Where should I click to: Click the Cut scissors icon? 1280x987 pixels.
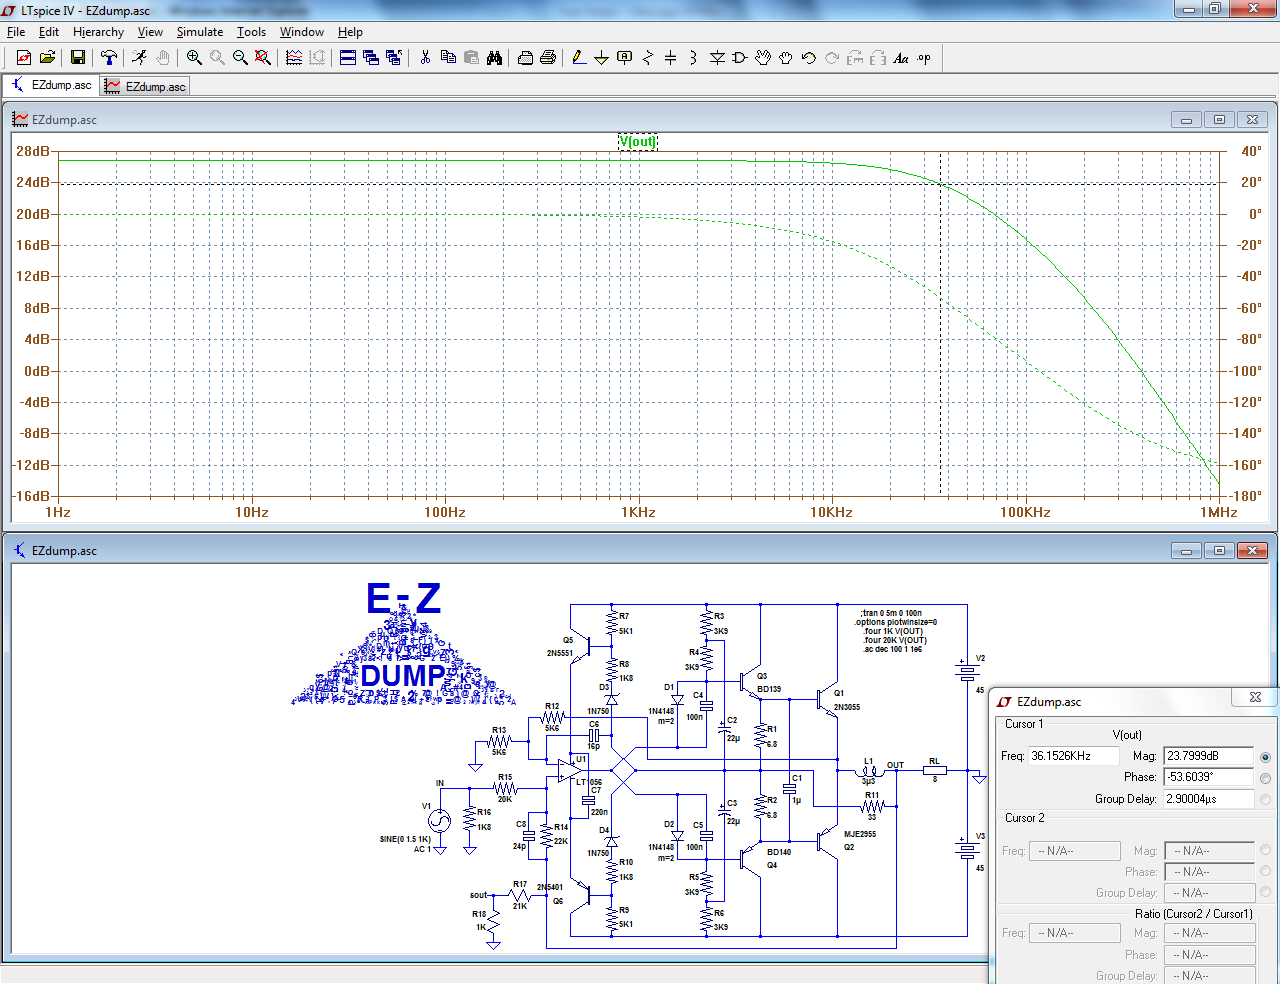pyautogui.click(x=425, y=58)
